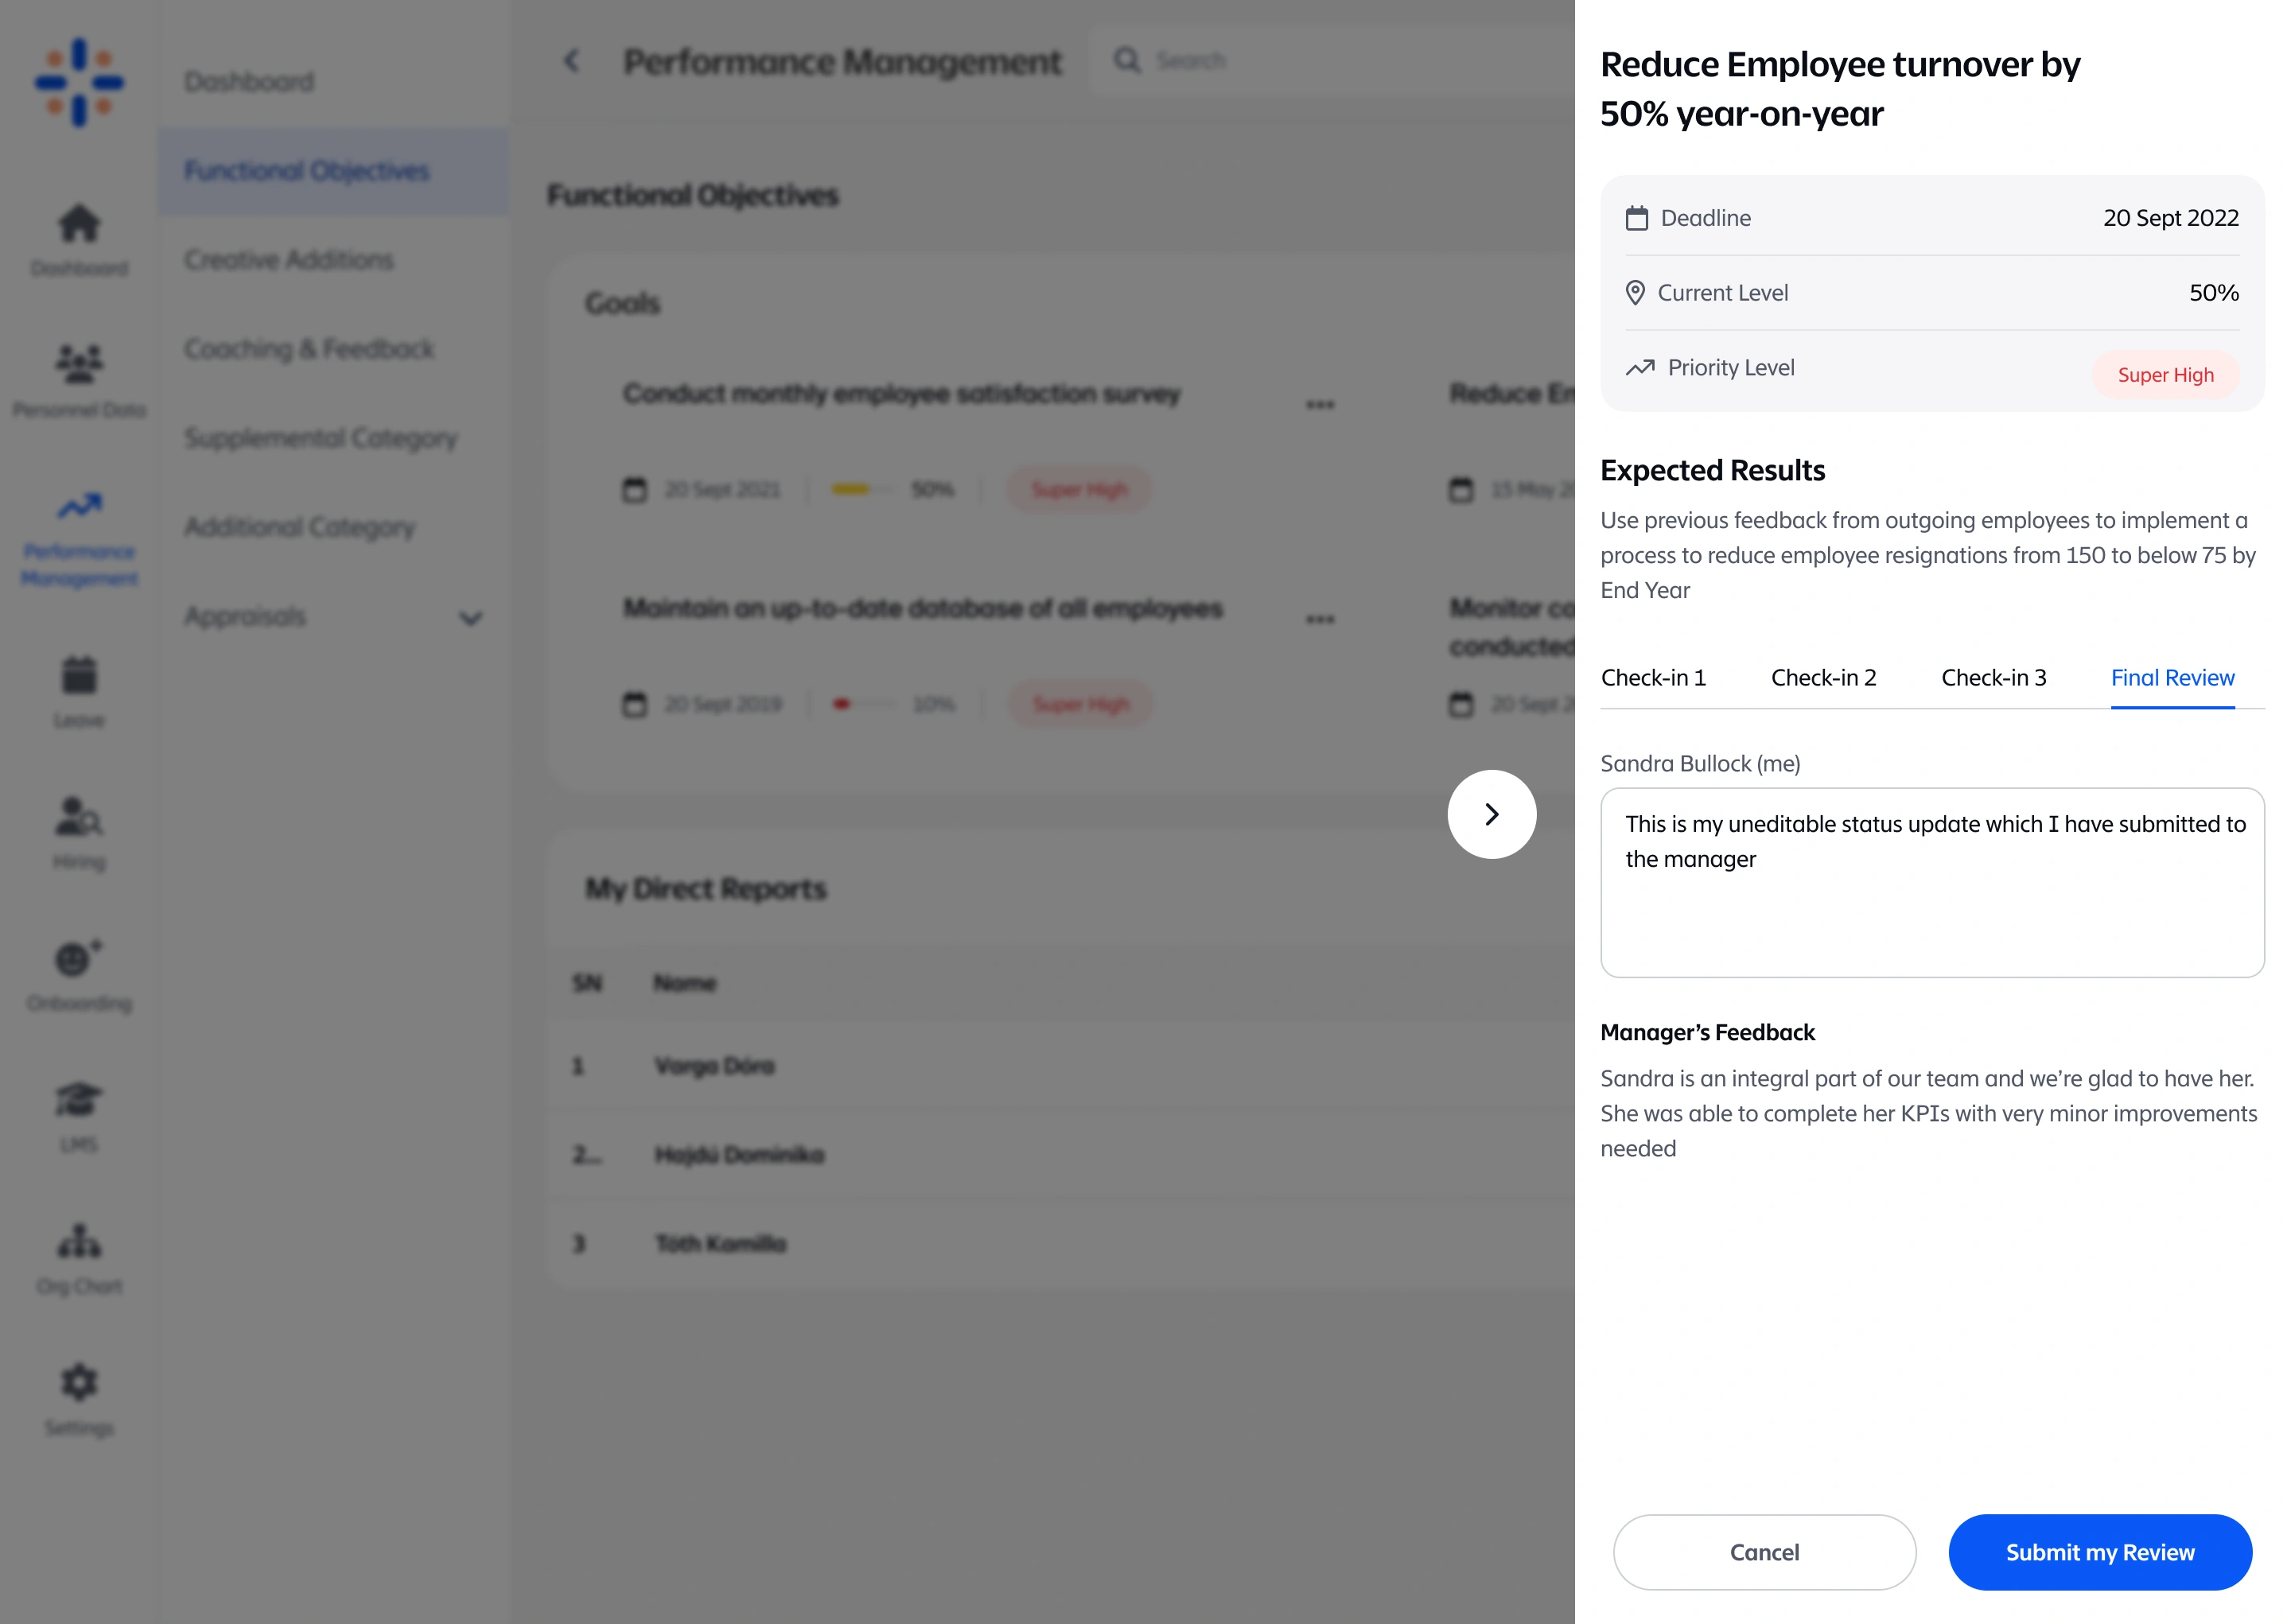
Task: Open options menu for monthly satisfaction survey goal
Action: (x=1320, y=405)
